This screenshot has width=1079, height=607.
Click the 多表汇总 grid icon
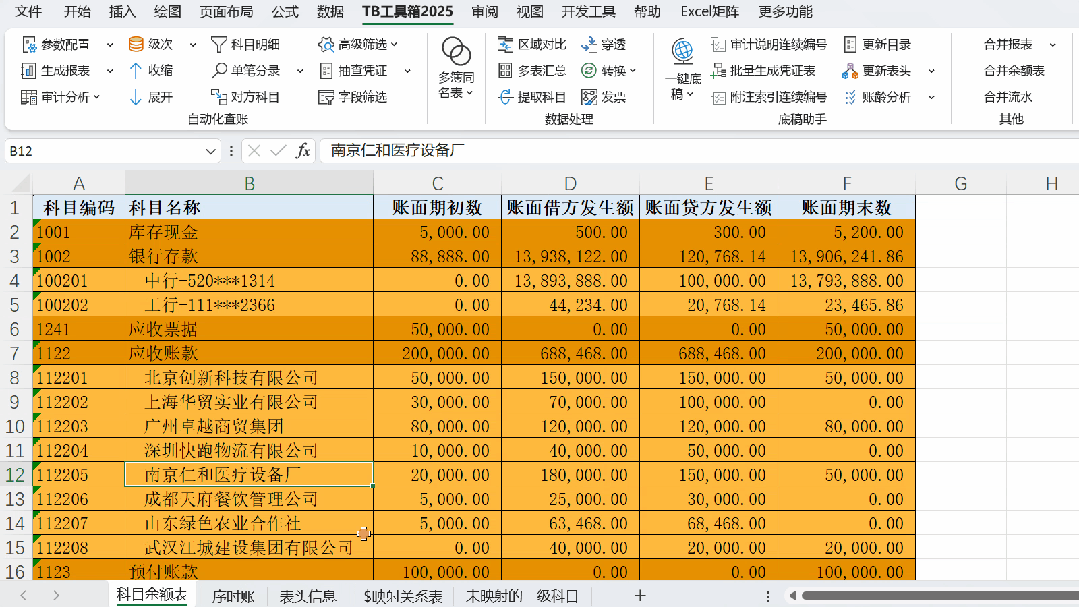click(x=506, y=71)
